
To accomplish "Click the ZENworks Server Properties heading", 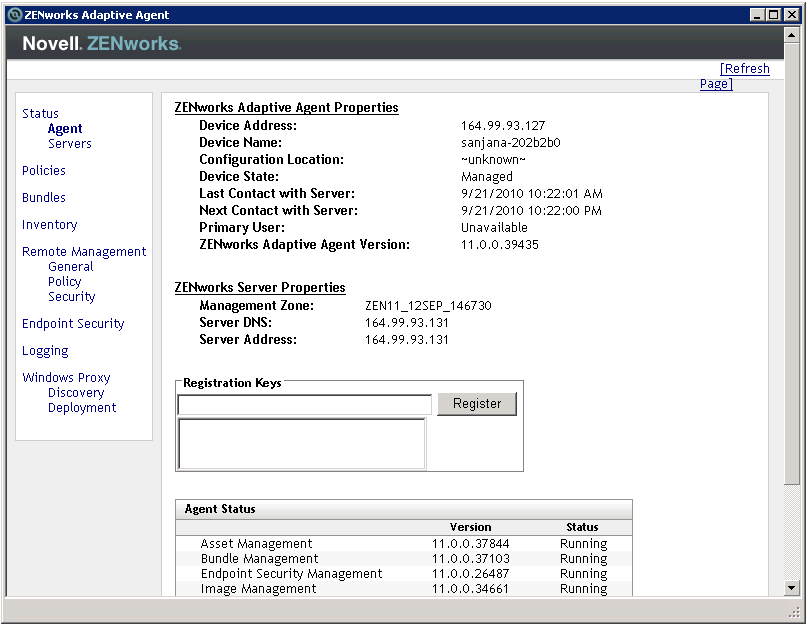I will click(260, 287).
